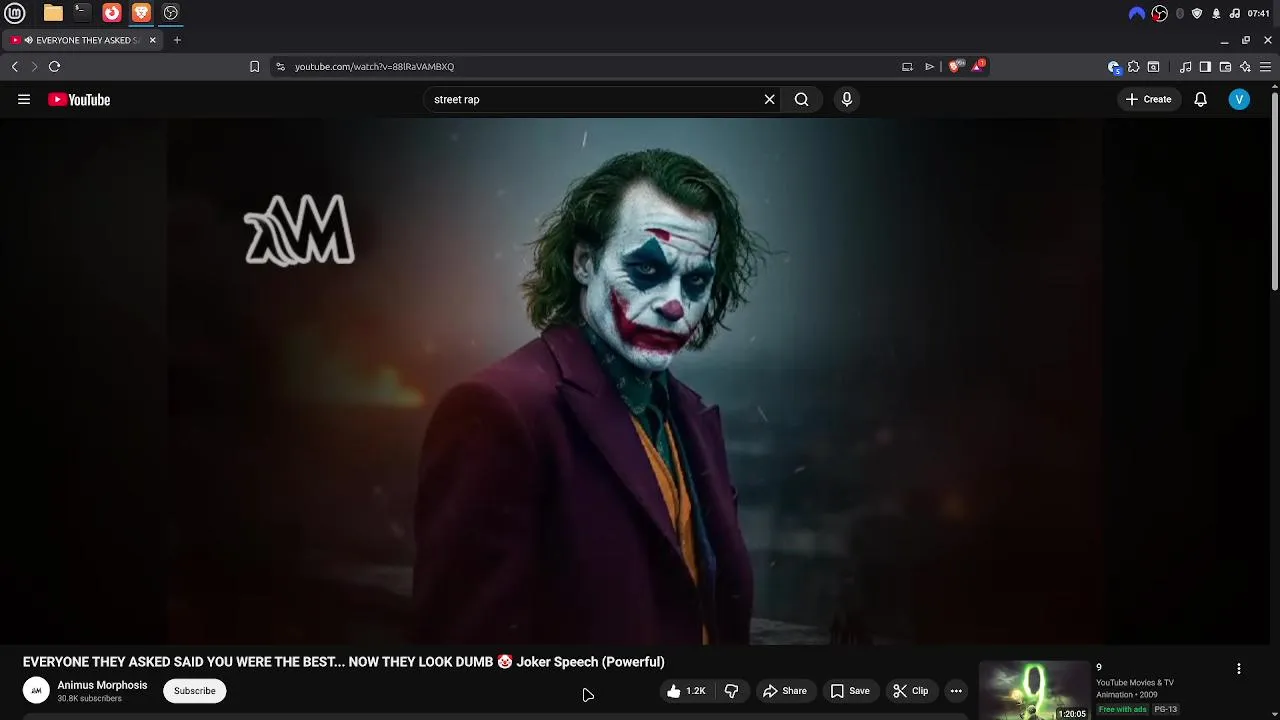Viewport: 1280px width, 720px height.
Task: Go back to the previous page
Action: coord(15,67)
